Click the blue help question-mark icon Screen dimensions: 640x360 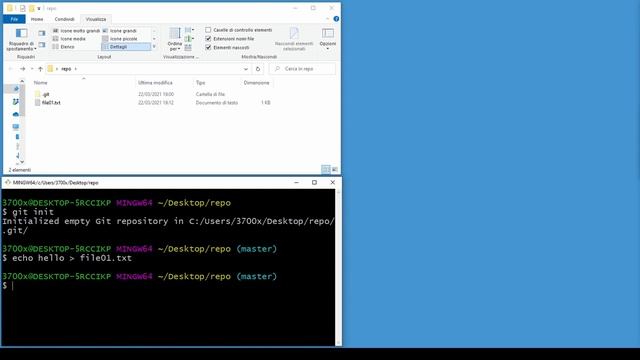[336, 19]
